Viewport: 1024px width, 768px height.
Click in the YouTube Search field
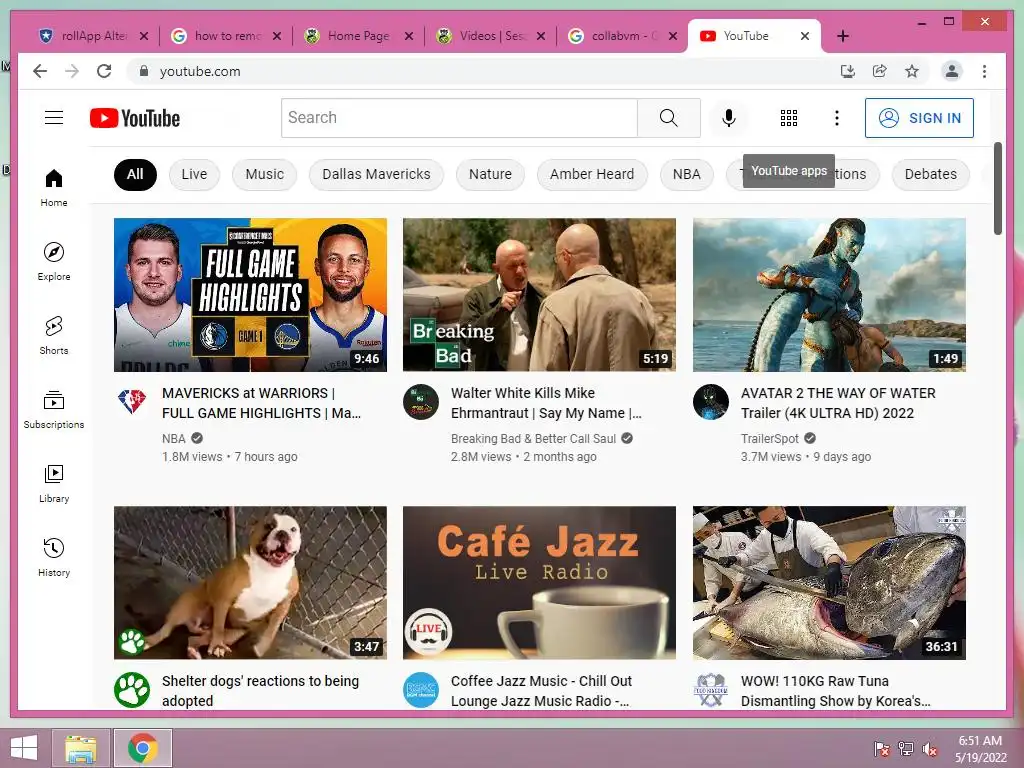point(459,118)
